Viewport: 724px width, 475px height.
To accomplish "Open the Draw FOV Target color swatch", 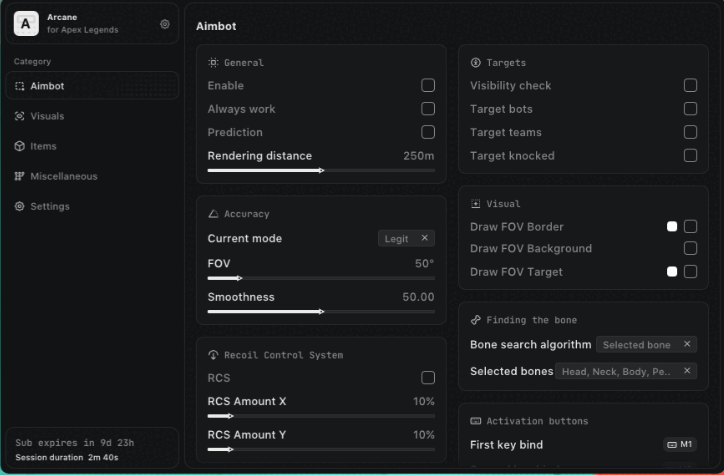I will [x=672, y=271].
